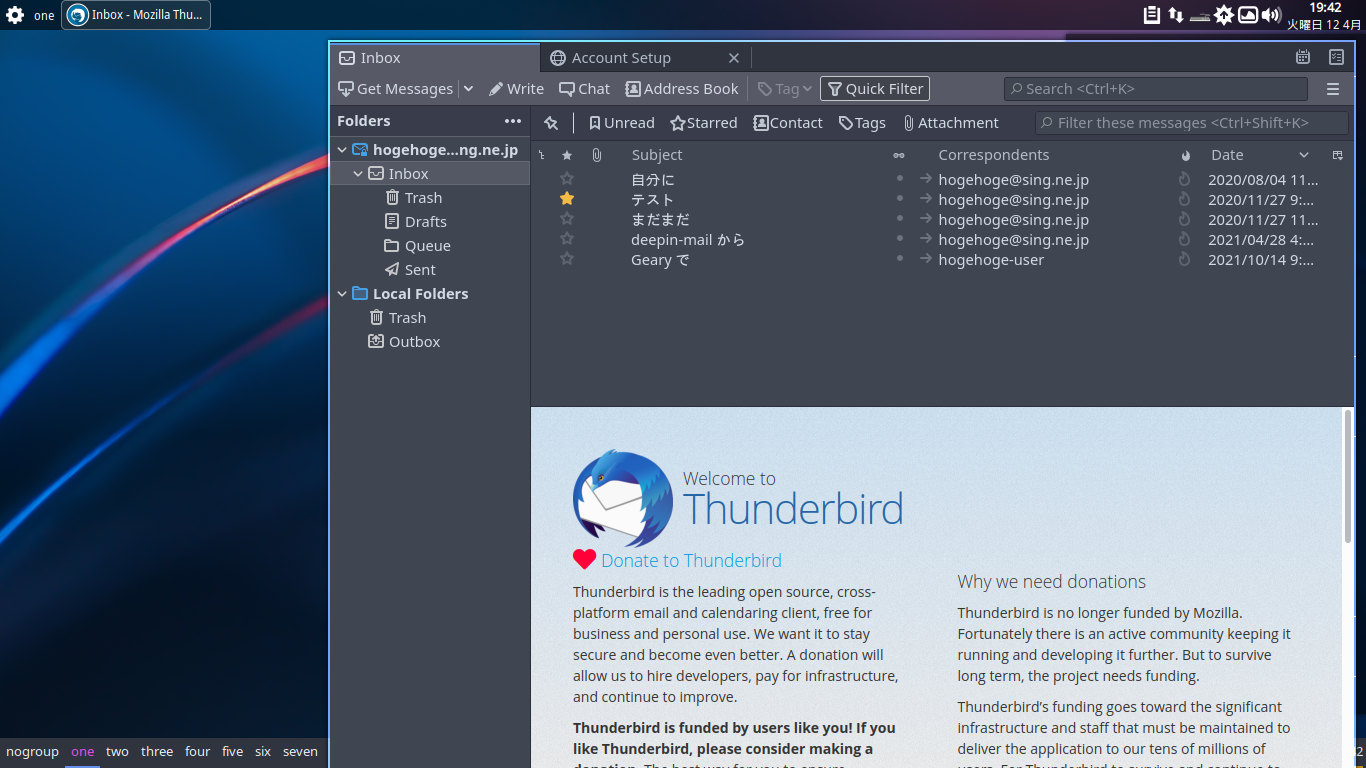Viewport: 1366px width, 768px height.
Task: Open the column picker icon
Action: coord(1337,155)
